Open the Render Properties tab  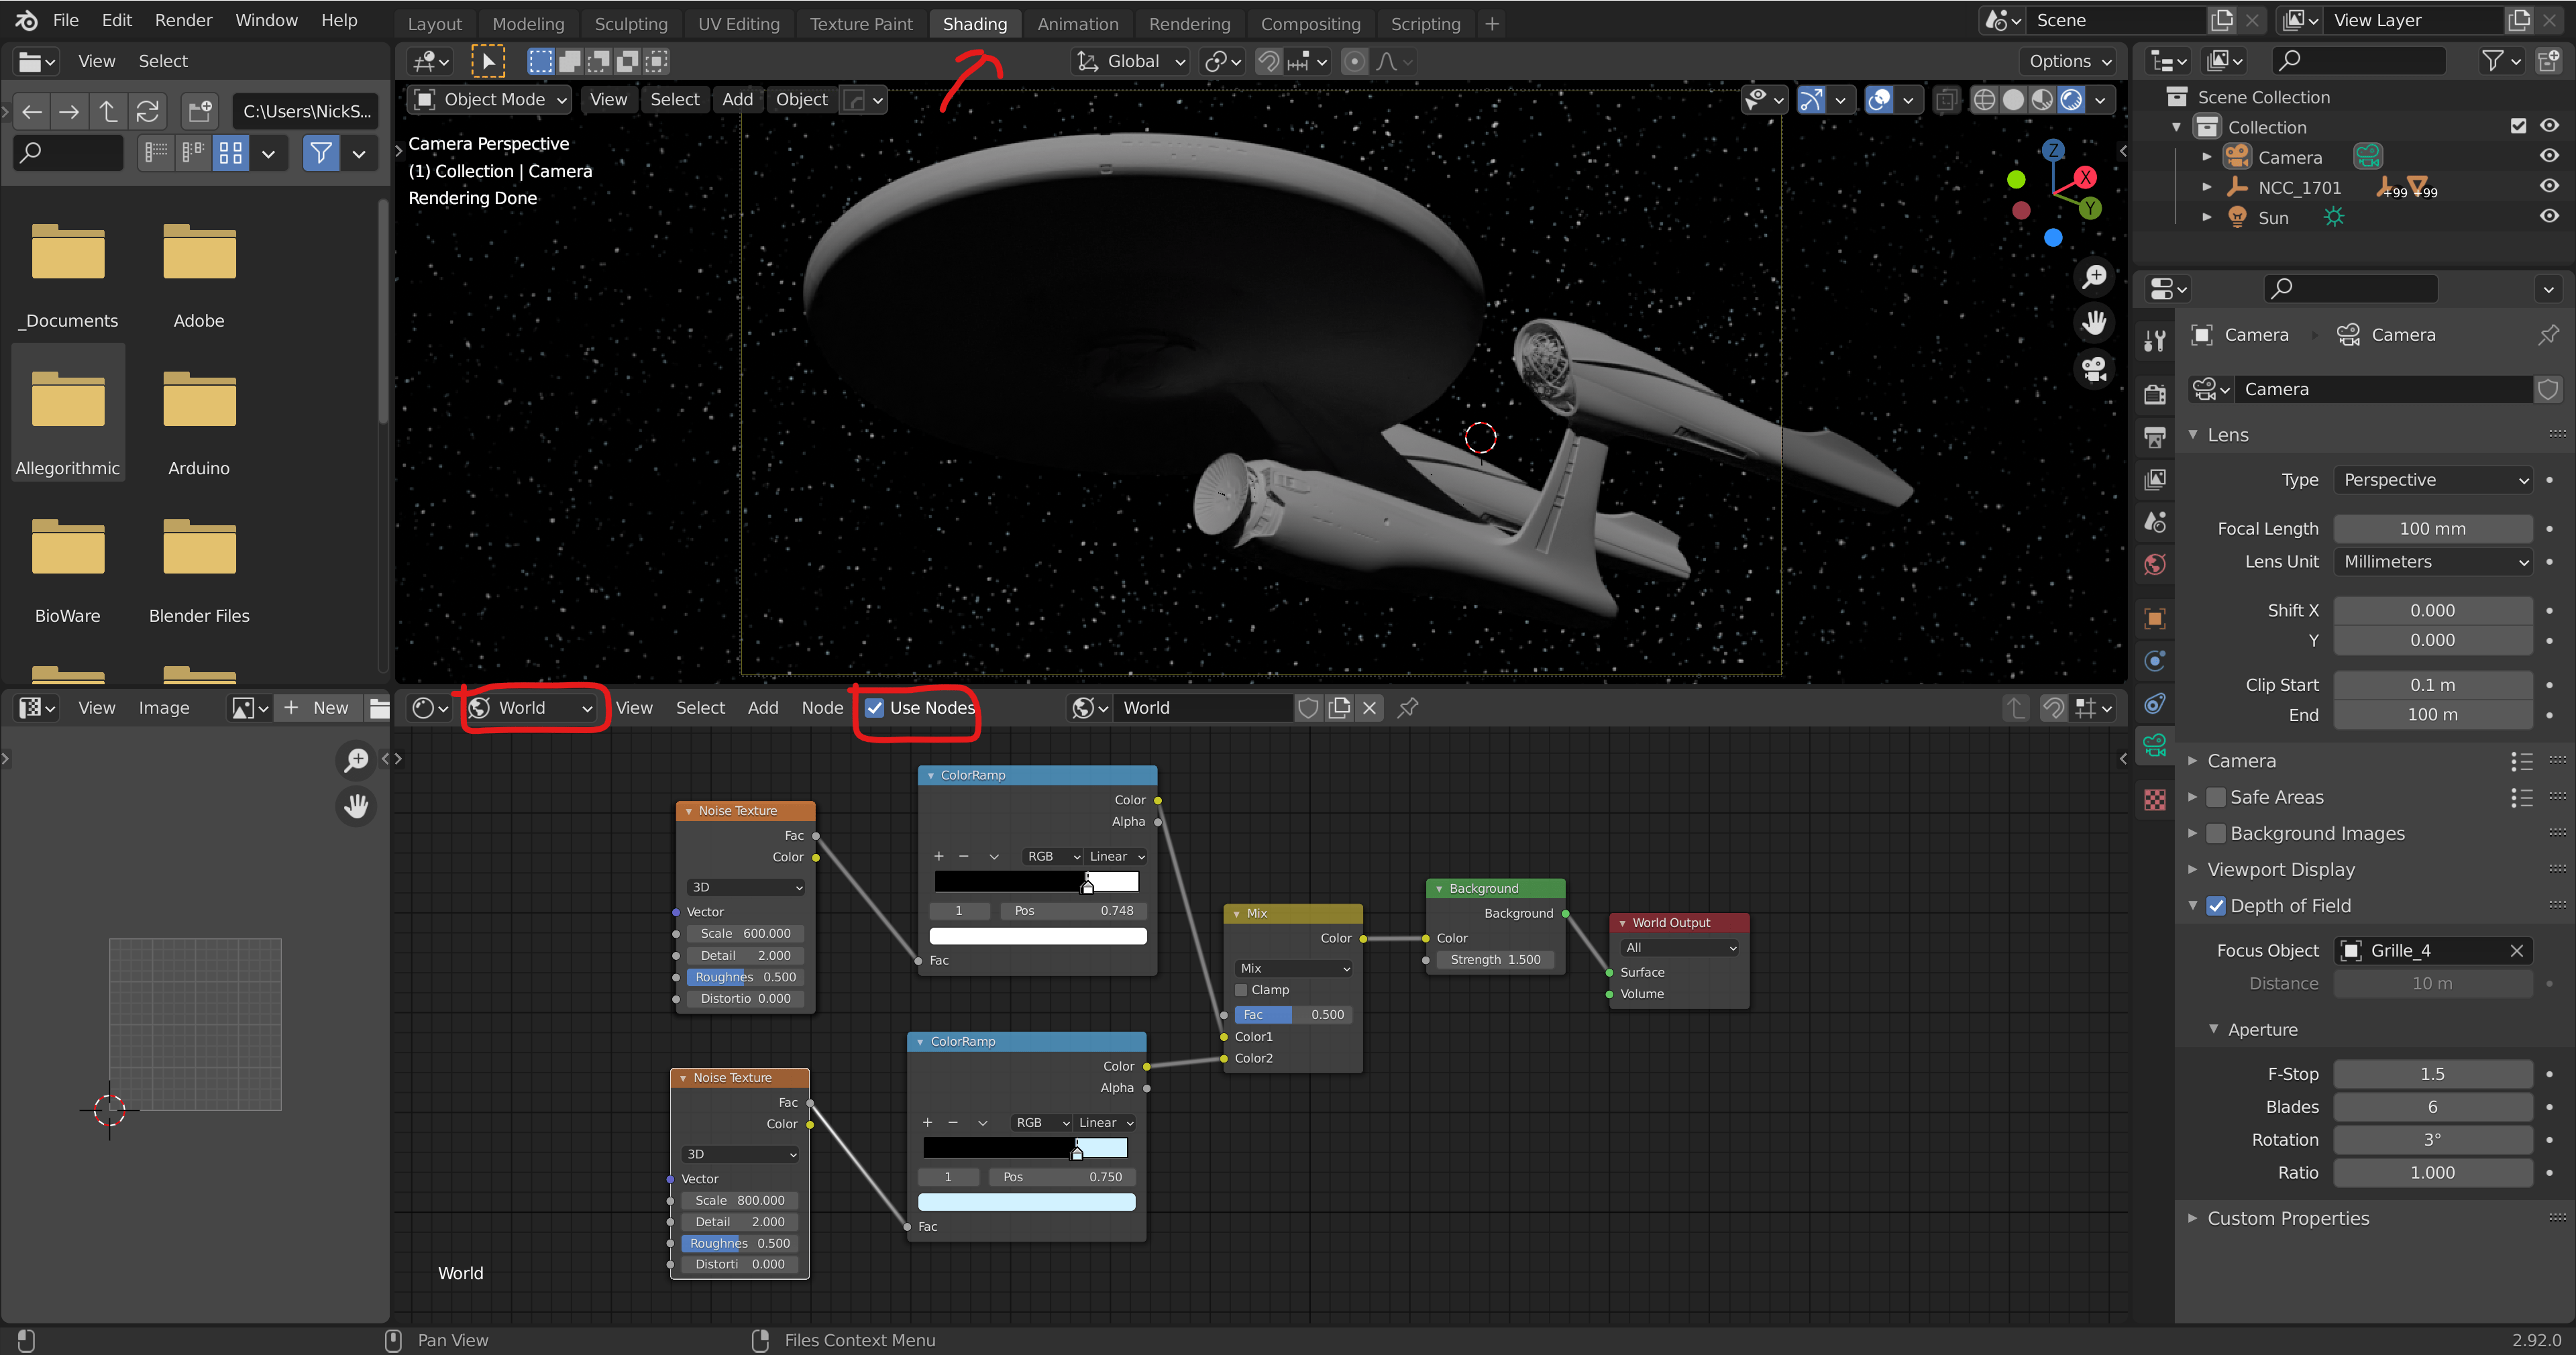point(2154,394)
